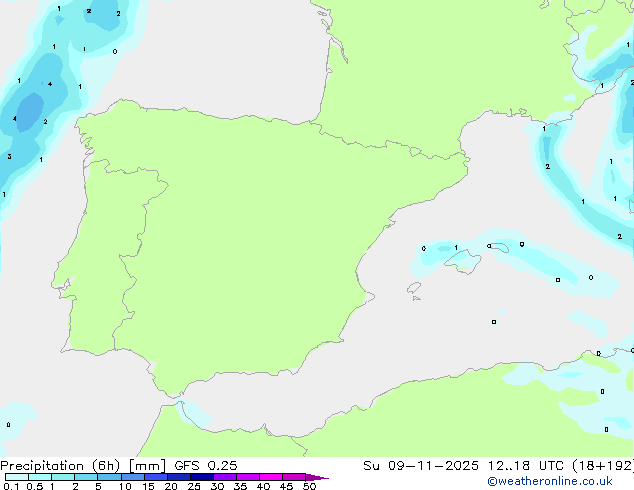634x490 pixels.
Task: Click the '3' precipitation value on map
Action: coord(9,156)
